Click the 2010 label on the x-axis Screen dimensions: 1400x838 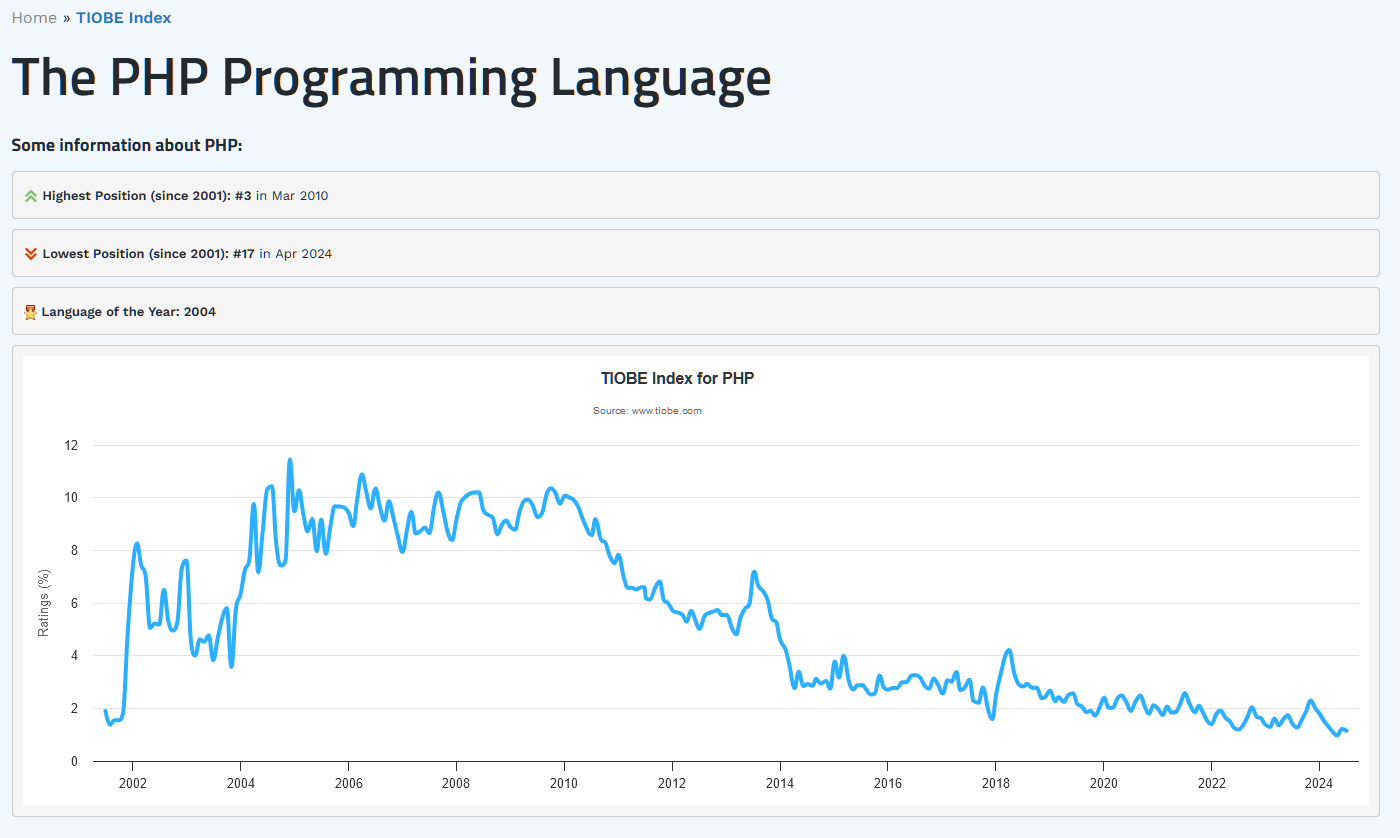click(x=564, y=783)
